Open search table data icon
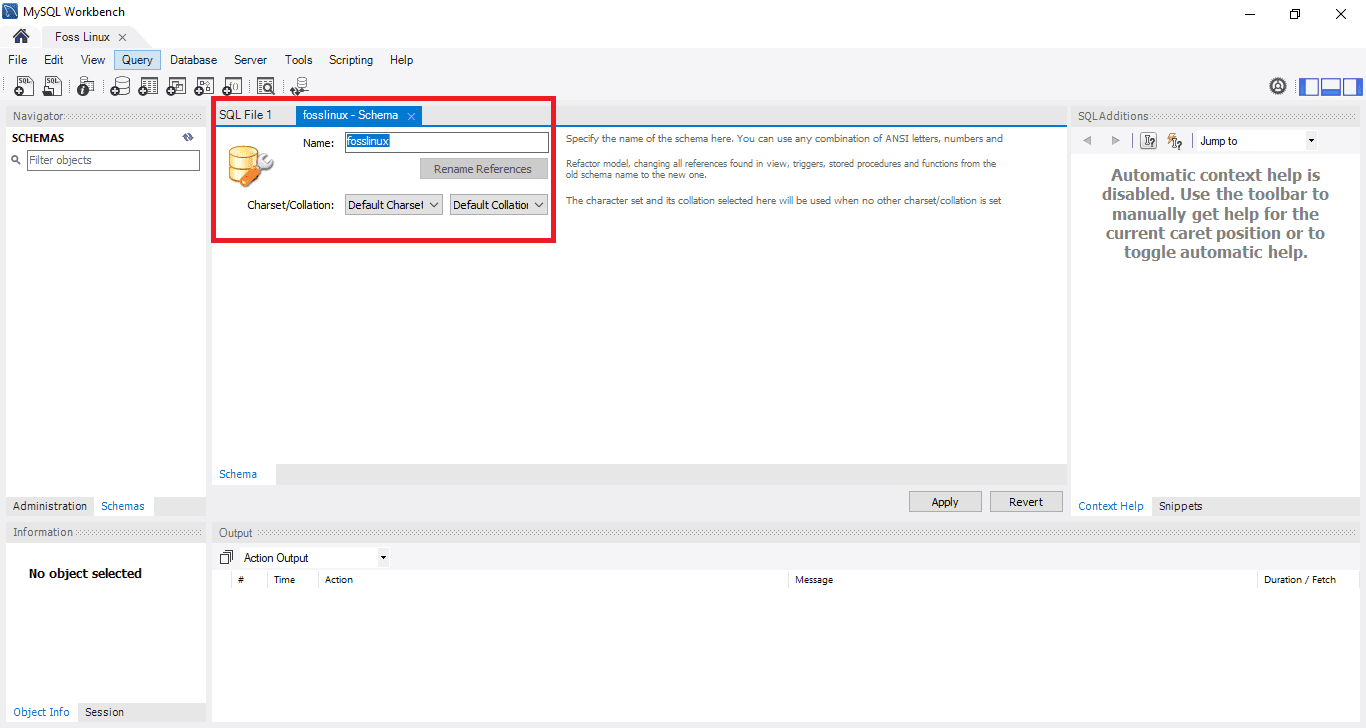This screenshot has width=1366, height=728. pos(265,87)
